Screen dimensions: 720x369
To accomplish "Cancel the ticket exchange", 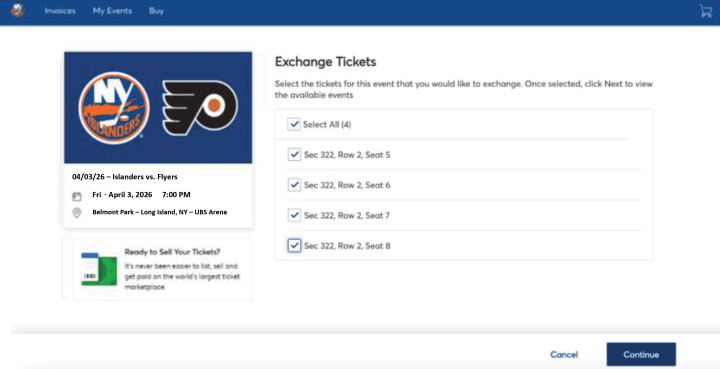I will pos(564,354).
